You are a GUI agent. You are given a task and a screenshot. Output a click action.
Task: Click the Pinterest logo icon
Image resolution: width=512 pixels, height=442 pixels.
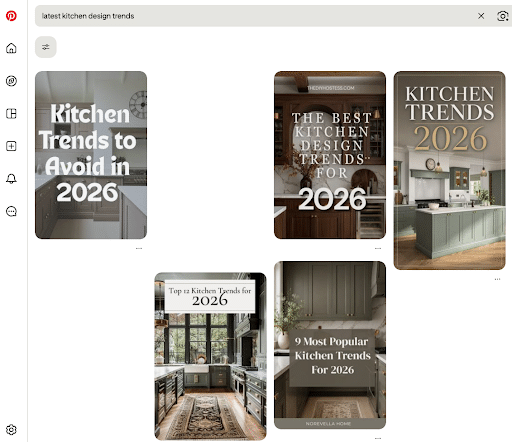click(x=11, y=16)
